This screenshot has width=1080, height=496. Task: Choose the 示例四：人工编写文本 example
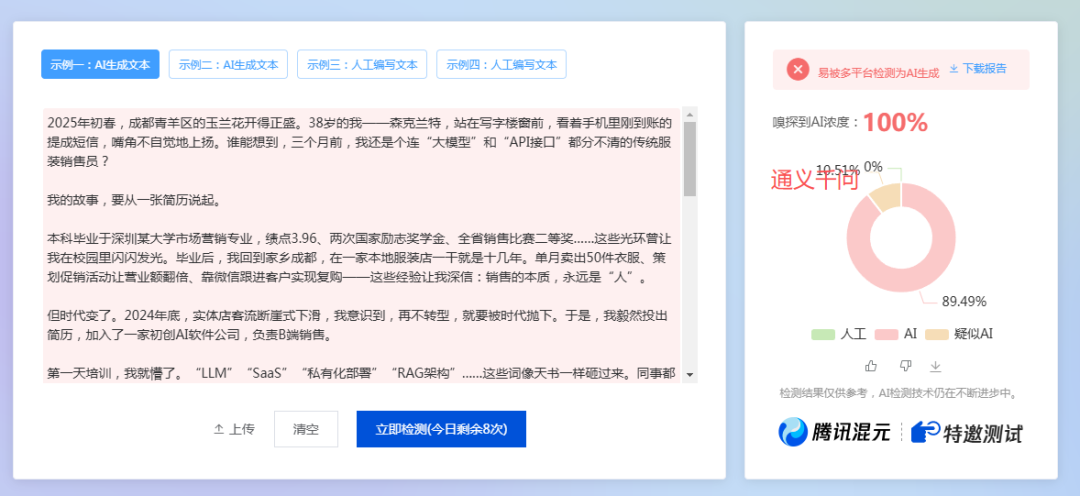coord(501,65)
